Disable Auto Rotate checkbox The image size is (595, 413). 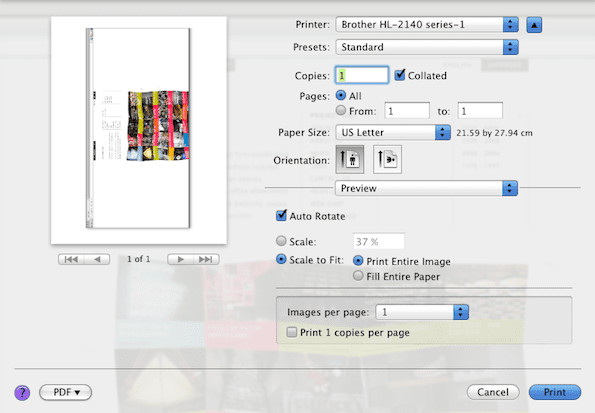click(x=281, y=216)
